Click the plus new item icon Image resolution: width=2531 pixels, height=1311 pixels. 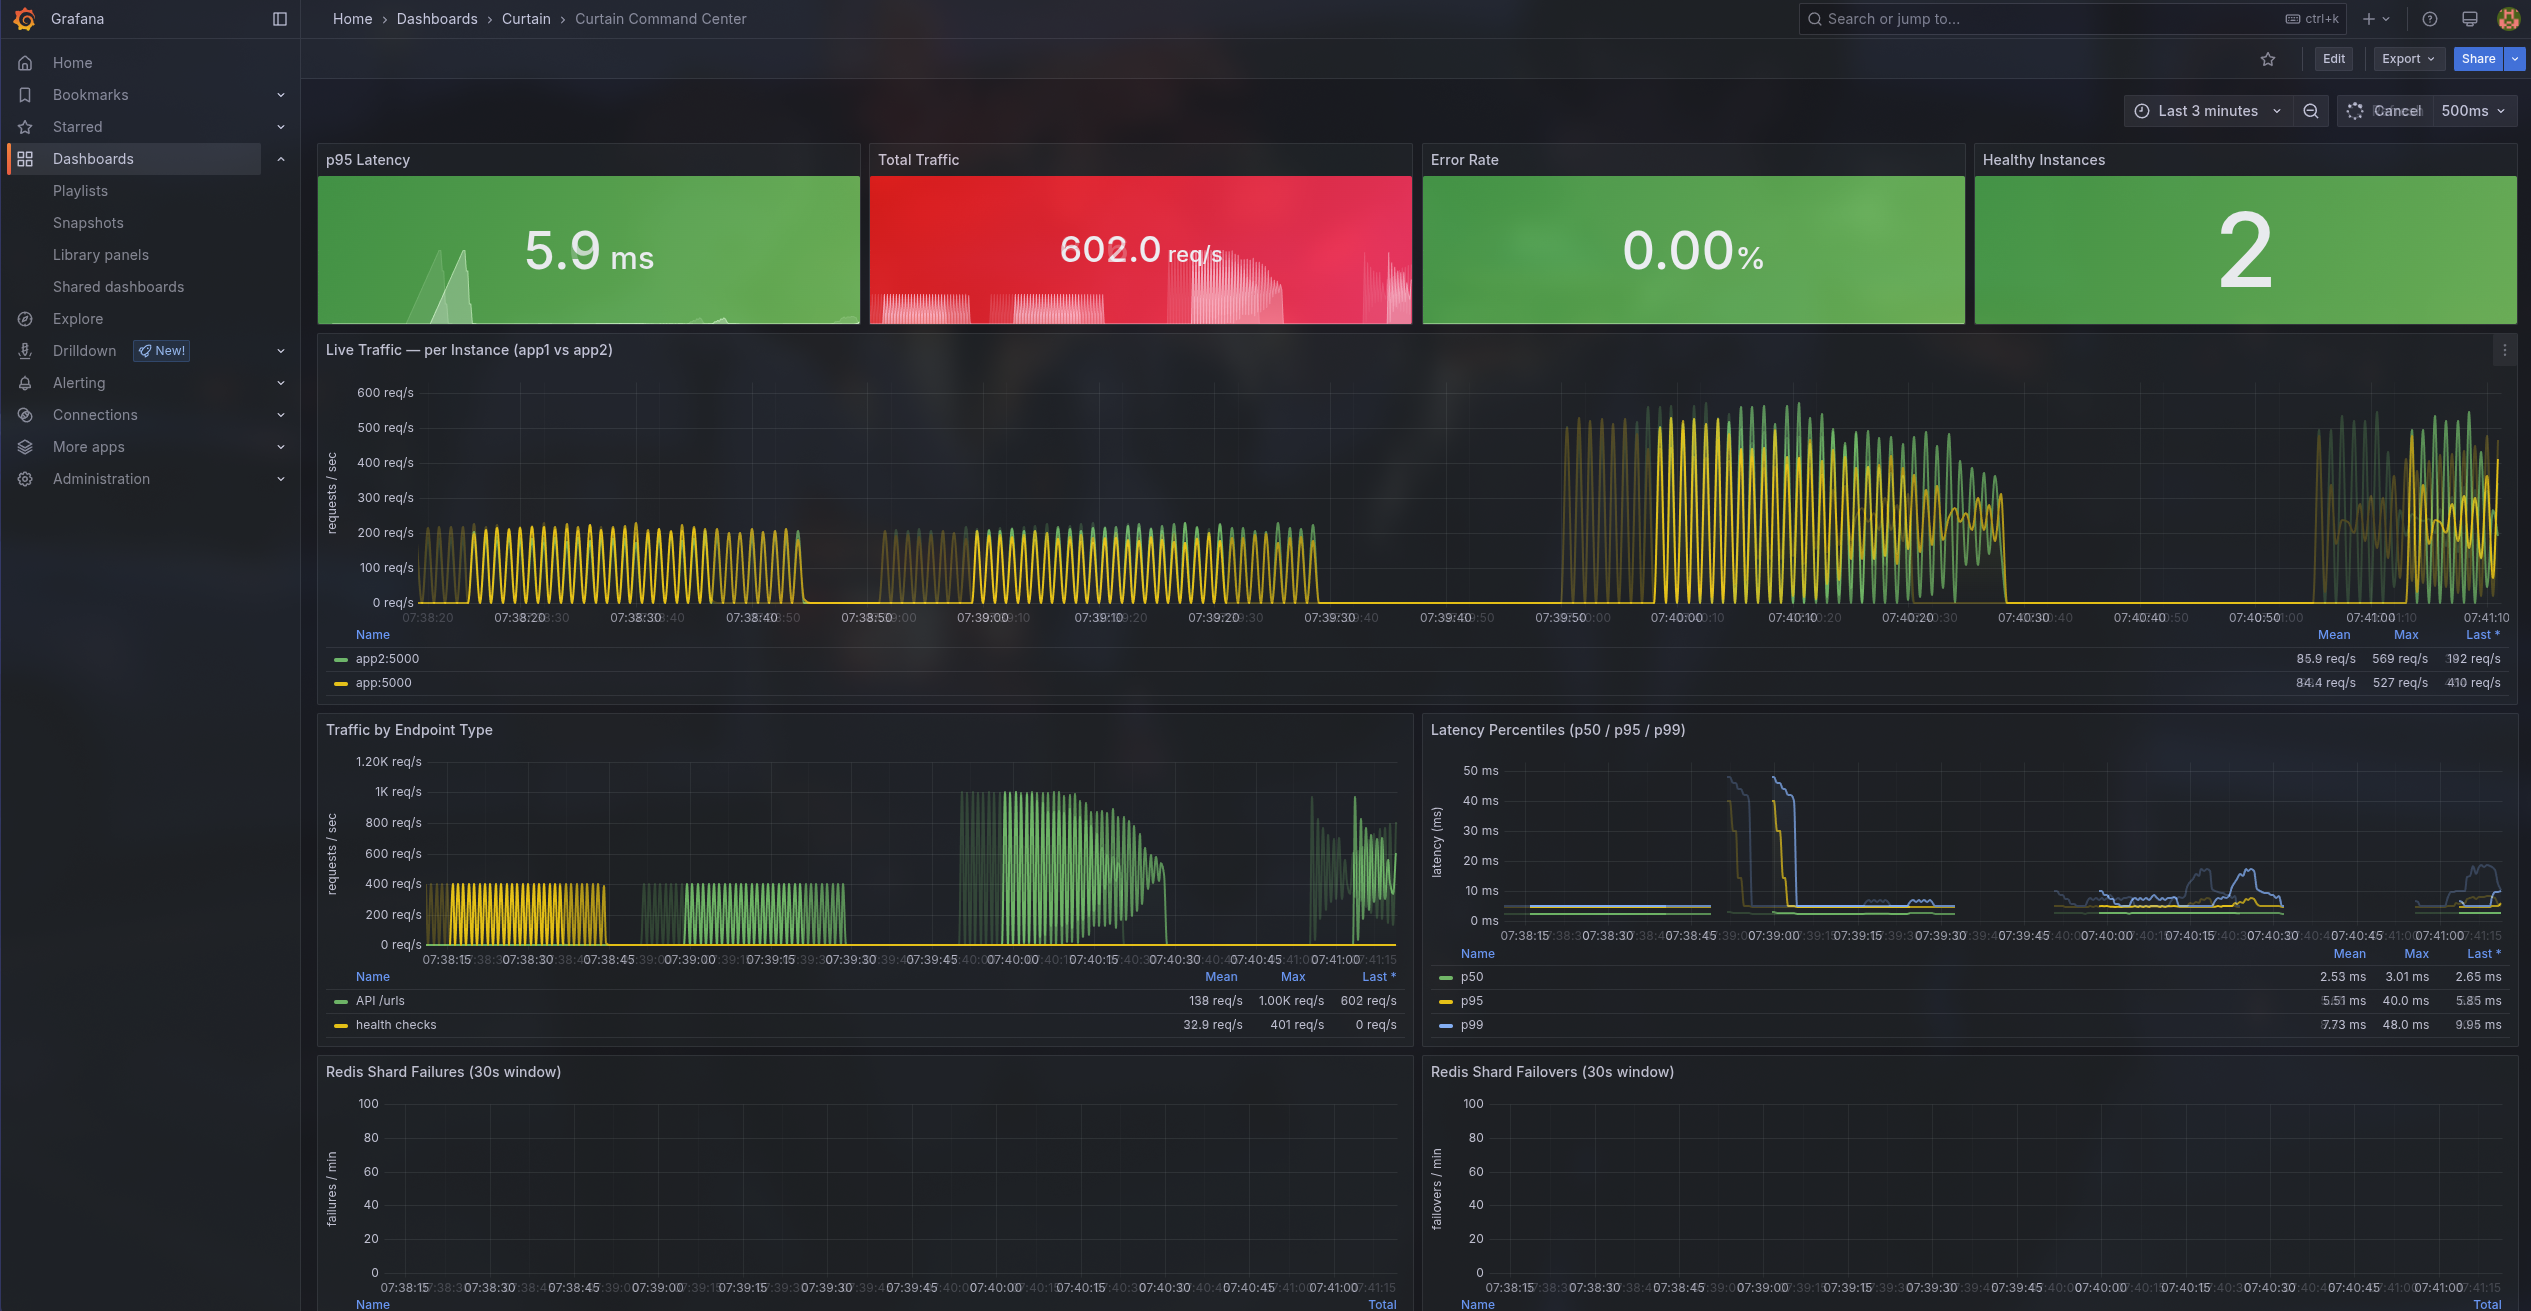(2368, 19)
